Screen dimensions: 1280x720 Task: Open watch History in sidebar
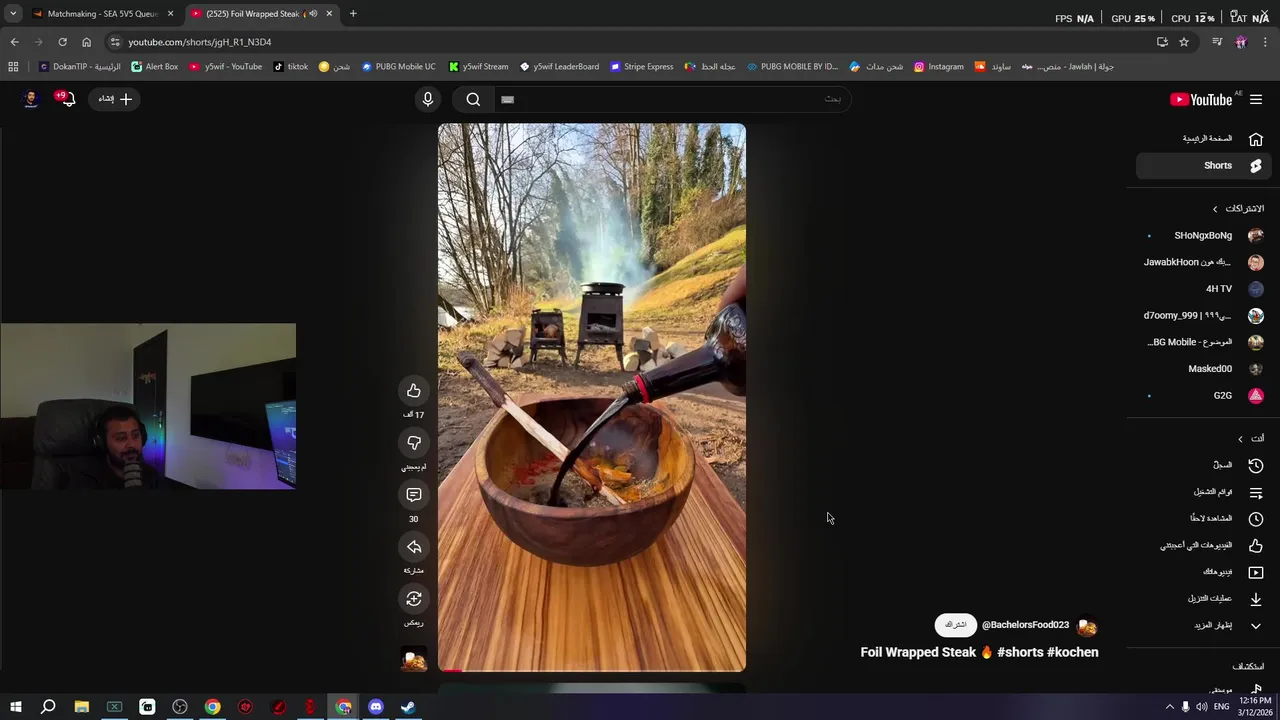click(1204, 466)
